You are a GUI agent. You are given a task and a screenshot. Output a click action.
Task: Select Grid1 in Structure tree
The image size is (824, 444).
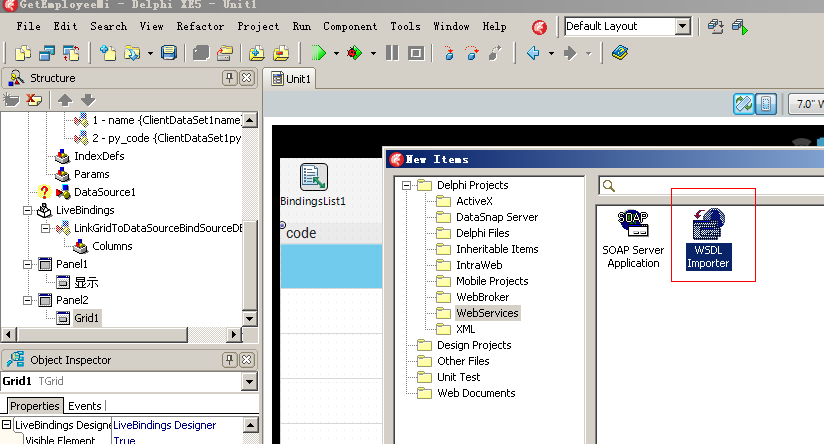point(86,318)
